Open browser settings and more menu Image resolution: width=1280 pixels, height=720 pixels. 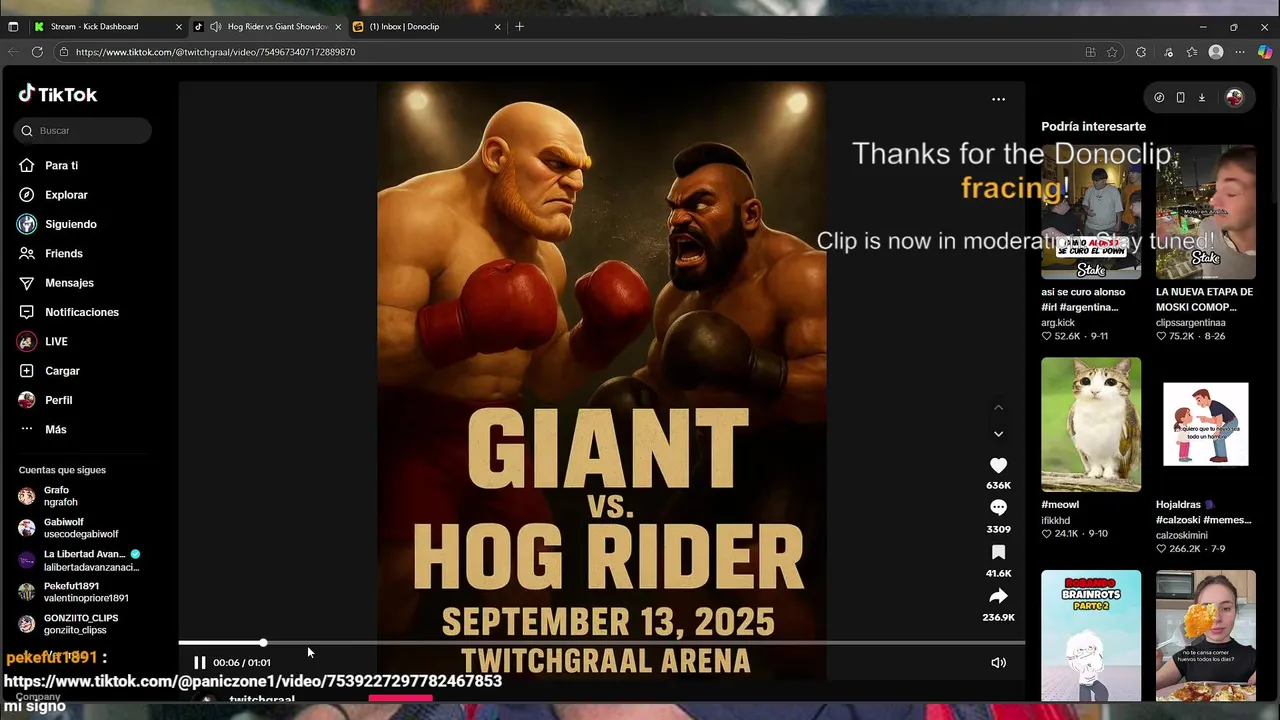[x=1240, y=52]
